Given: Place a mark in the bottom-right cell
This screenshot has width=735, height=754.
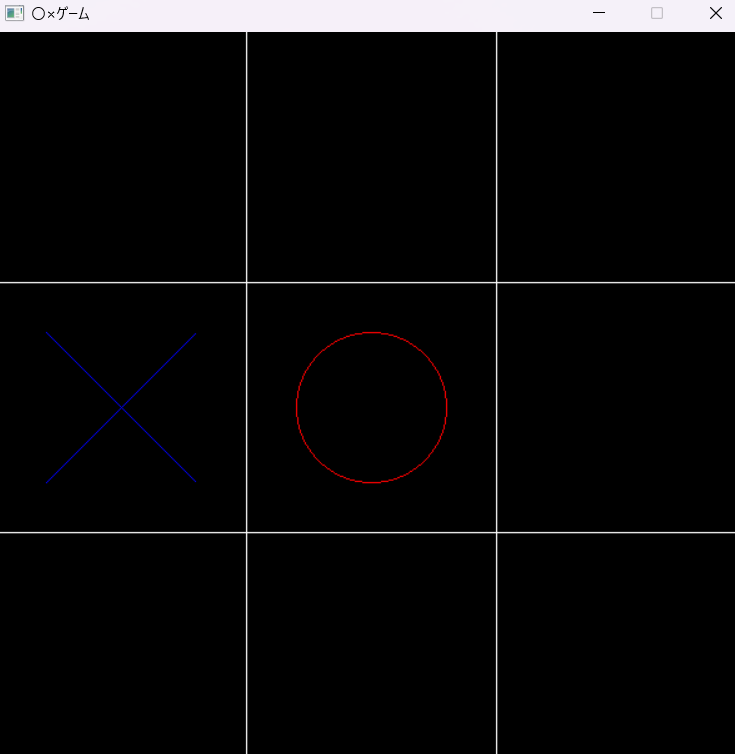Looking at the screenshot, I should 616,643.
